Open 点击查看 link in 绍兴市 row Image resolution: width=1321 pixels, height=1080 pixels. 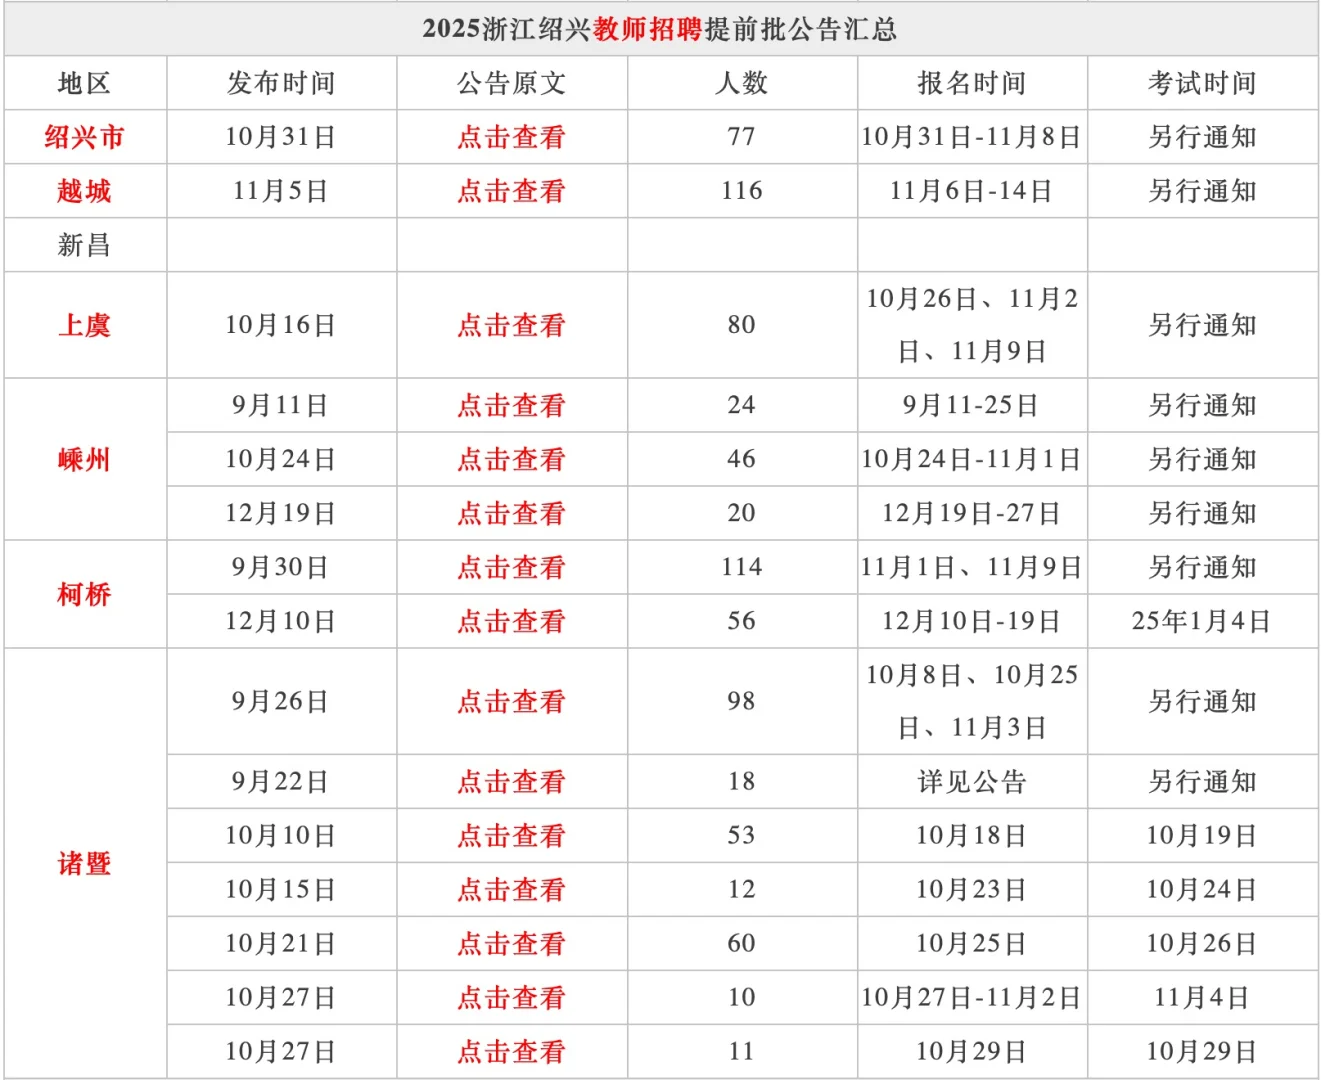pos(511,137)
